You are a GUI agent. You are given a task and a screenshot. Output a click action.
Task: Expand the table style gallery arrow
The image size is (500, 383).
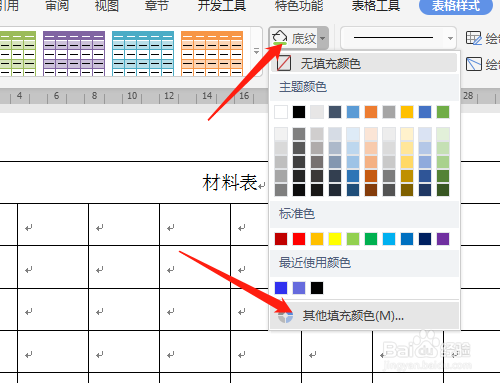[256, 51]
